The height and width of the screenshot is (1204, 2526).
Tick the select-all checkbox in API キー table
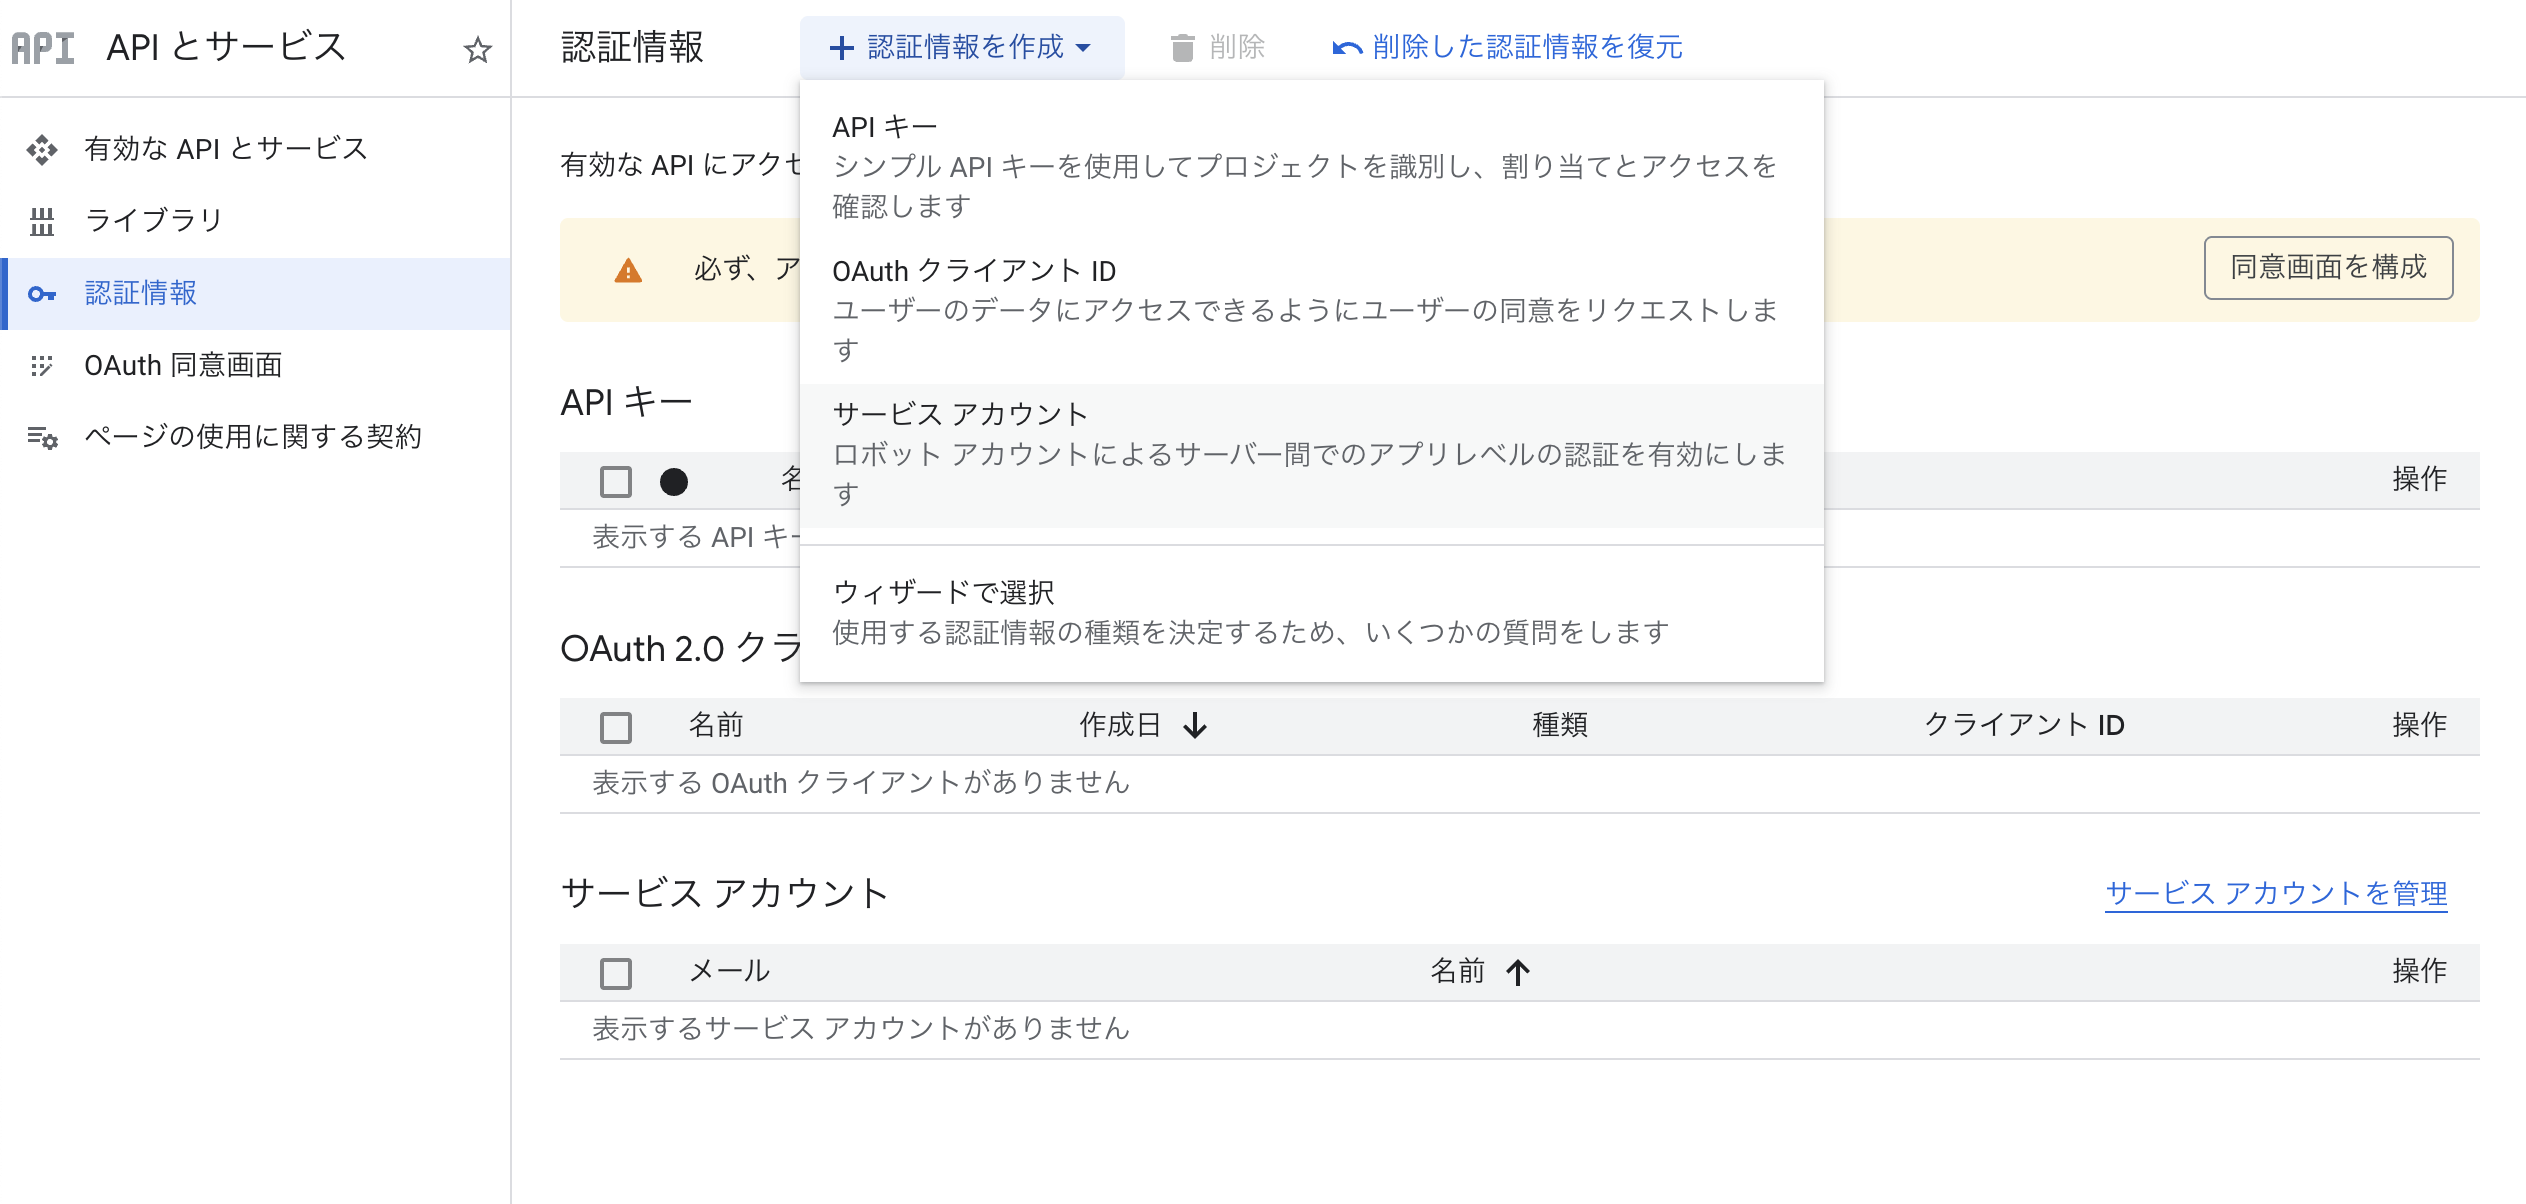pyautogui.click(x=616, y=482)
